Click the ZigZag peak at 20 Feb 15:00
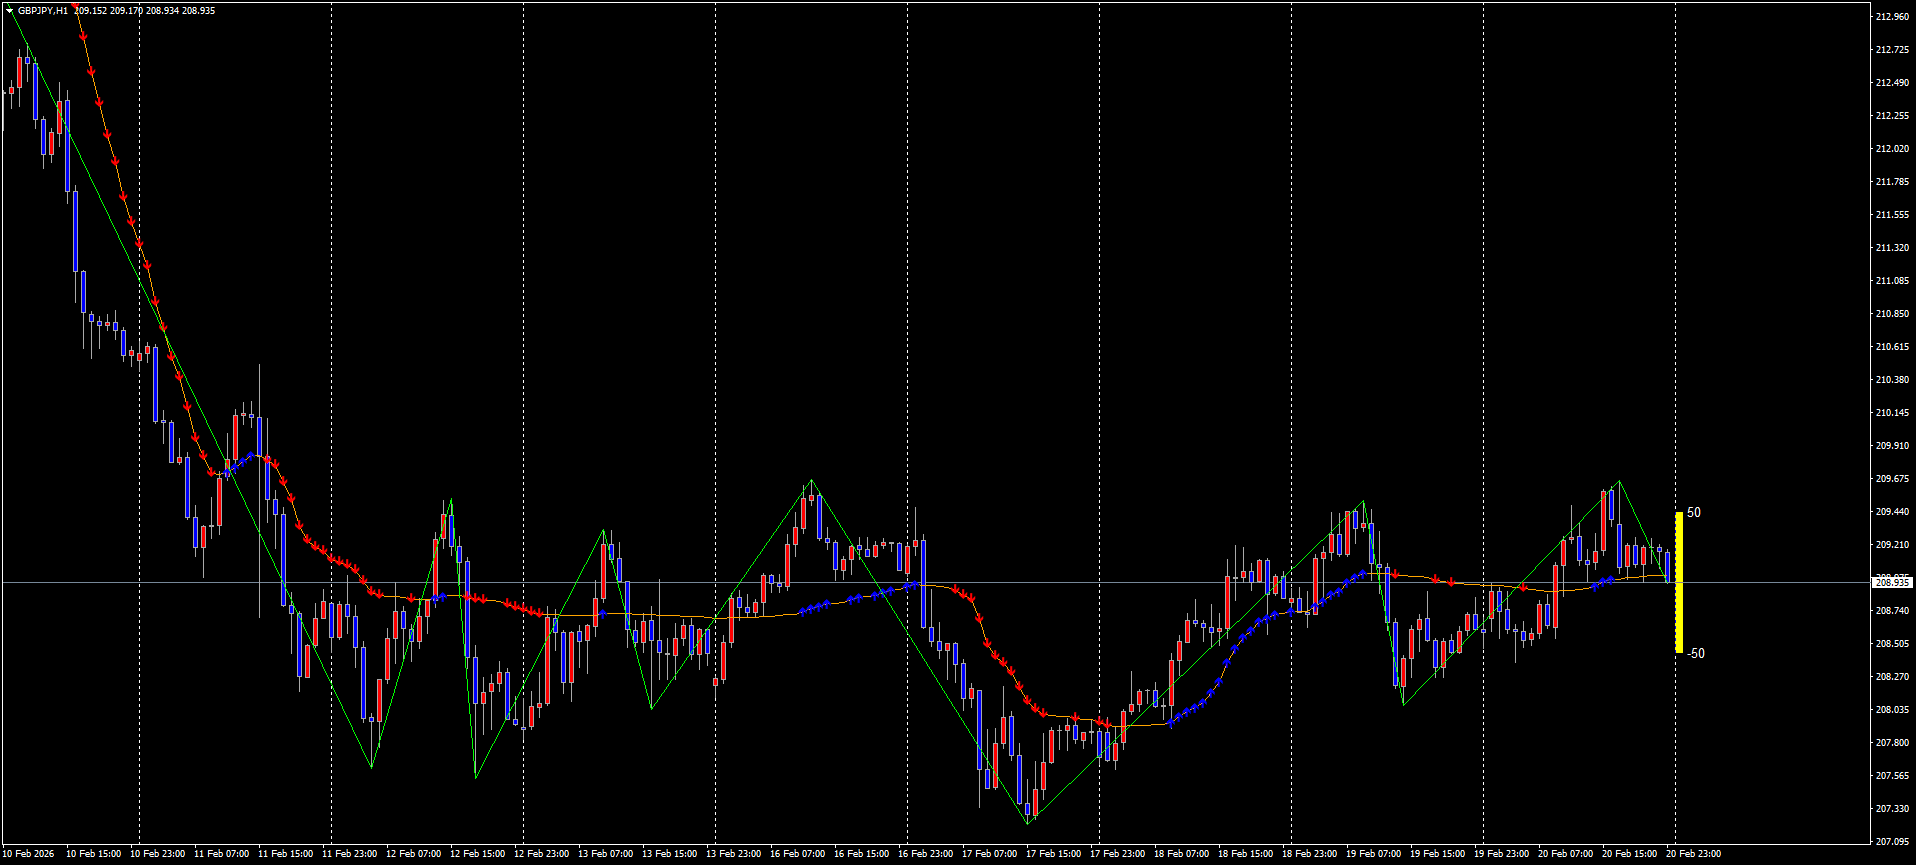Image resolution: width=1916 pixels, height=865 pixels. coord(1619,482)
